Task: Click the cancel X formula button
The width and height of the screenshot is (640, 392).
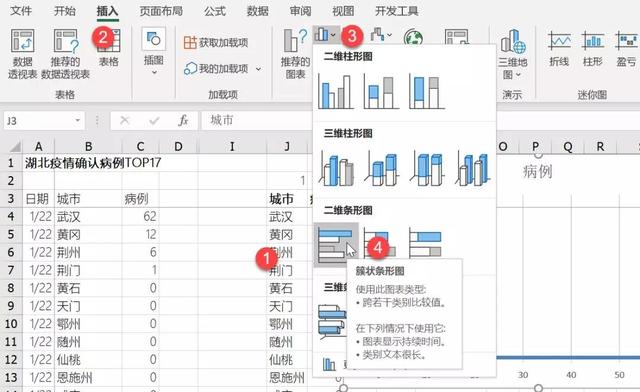Action: point(125,120)
